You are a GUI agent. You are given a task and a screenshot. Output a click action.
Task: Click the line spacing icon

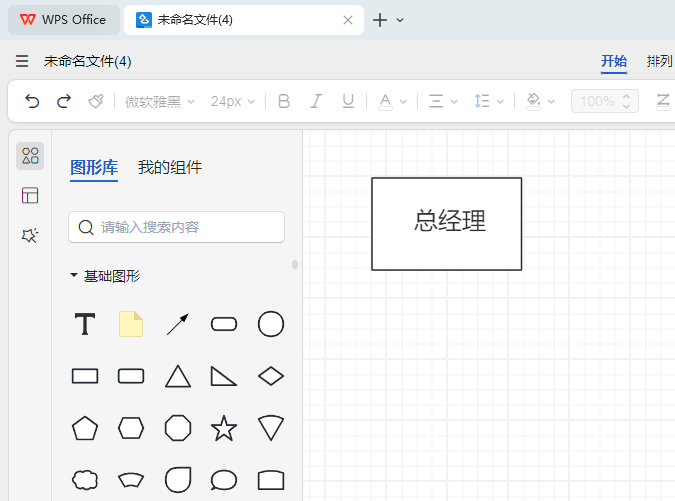point(482,102)
